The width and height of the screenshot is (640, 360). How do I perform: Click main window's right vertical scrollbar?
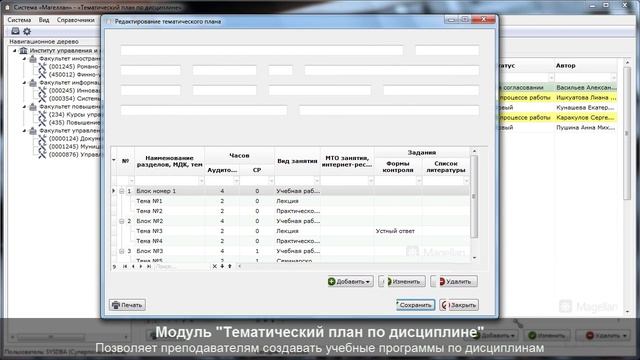click(x=627, y=133)
